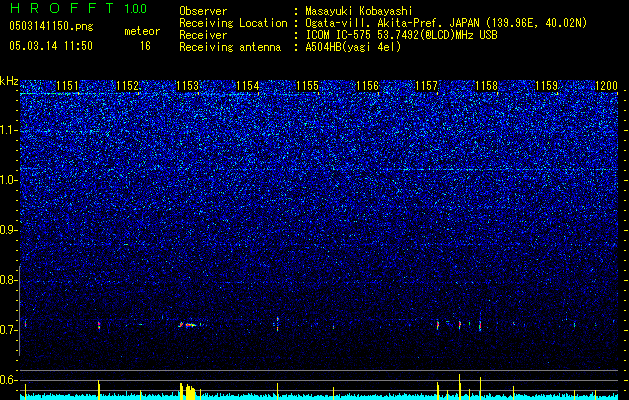Select the file name 0503141150.png

51,26
